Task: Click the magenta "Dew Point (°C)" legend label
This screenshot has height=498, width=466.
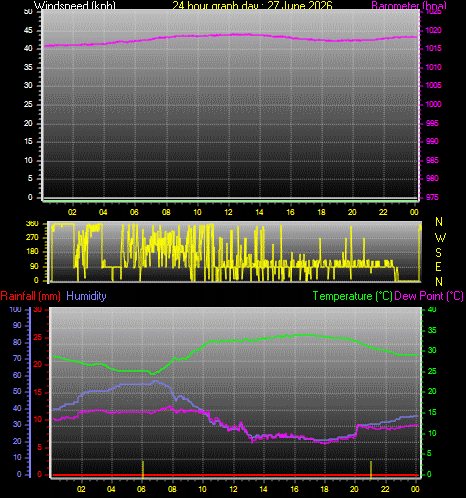Action: pos(429,296)
